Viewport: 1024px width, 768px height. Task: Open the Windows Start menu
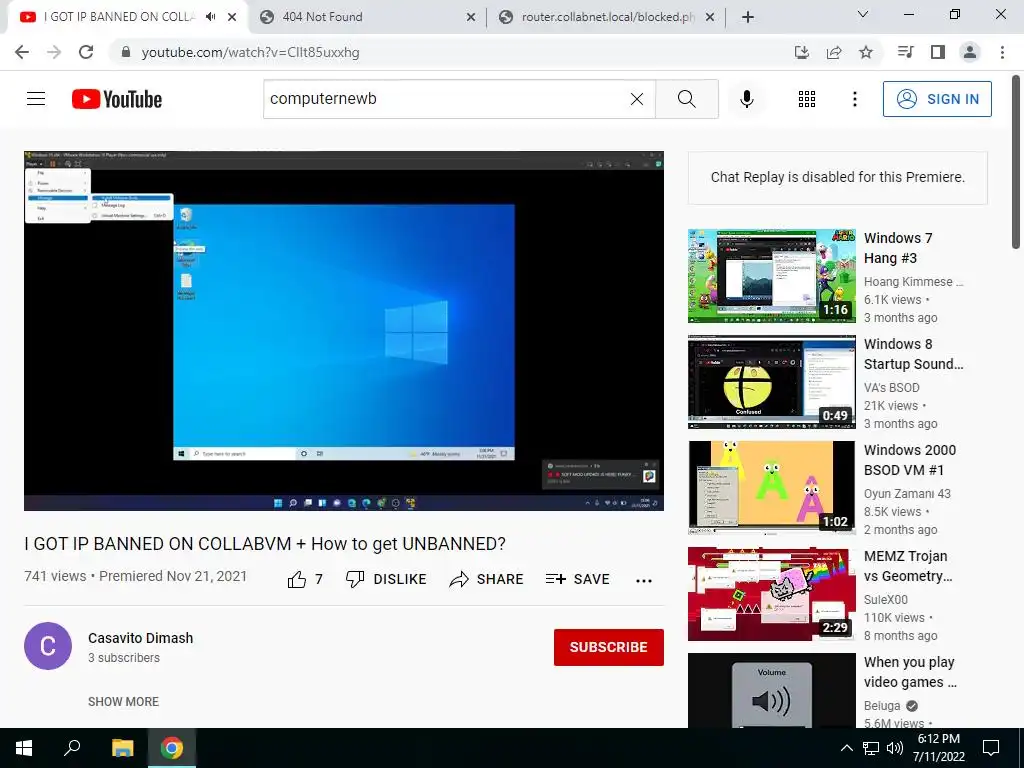click(24, 748)
